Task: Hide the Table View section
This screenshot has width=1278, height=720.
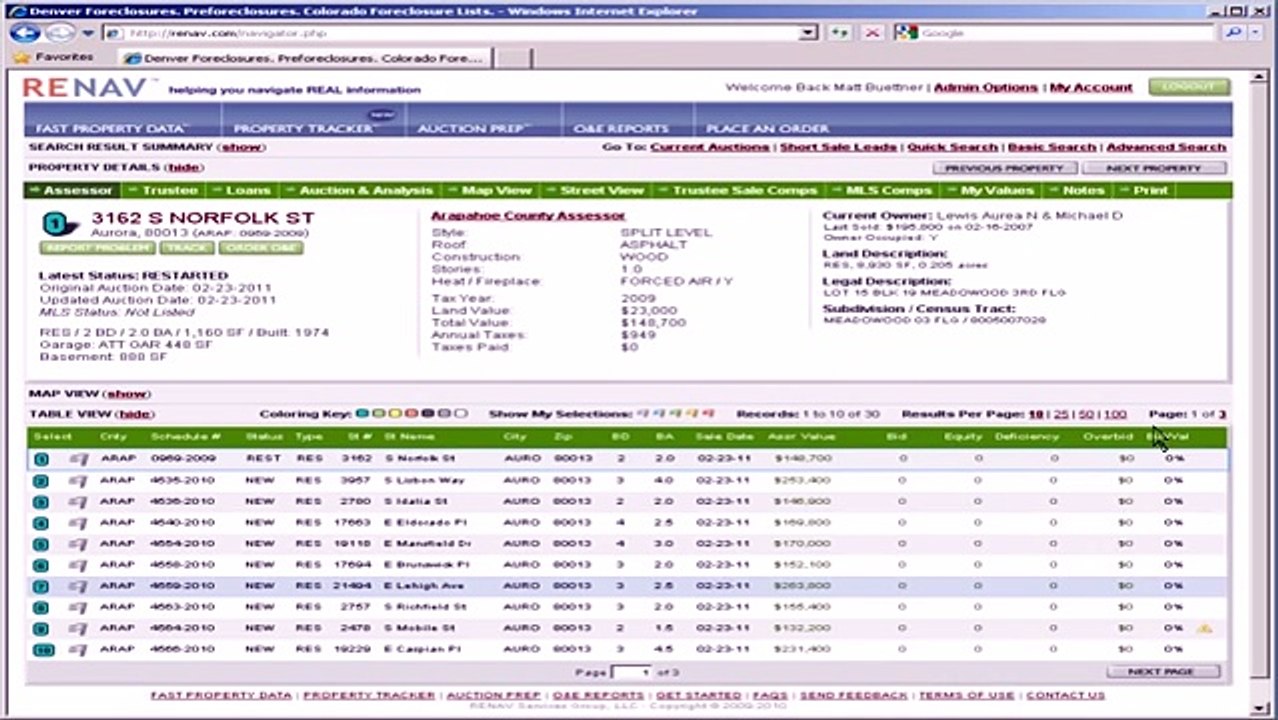Action: click(135, 414)
